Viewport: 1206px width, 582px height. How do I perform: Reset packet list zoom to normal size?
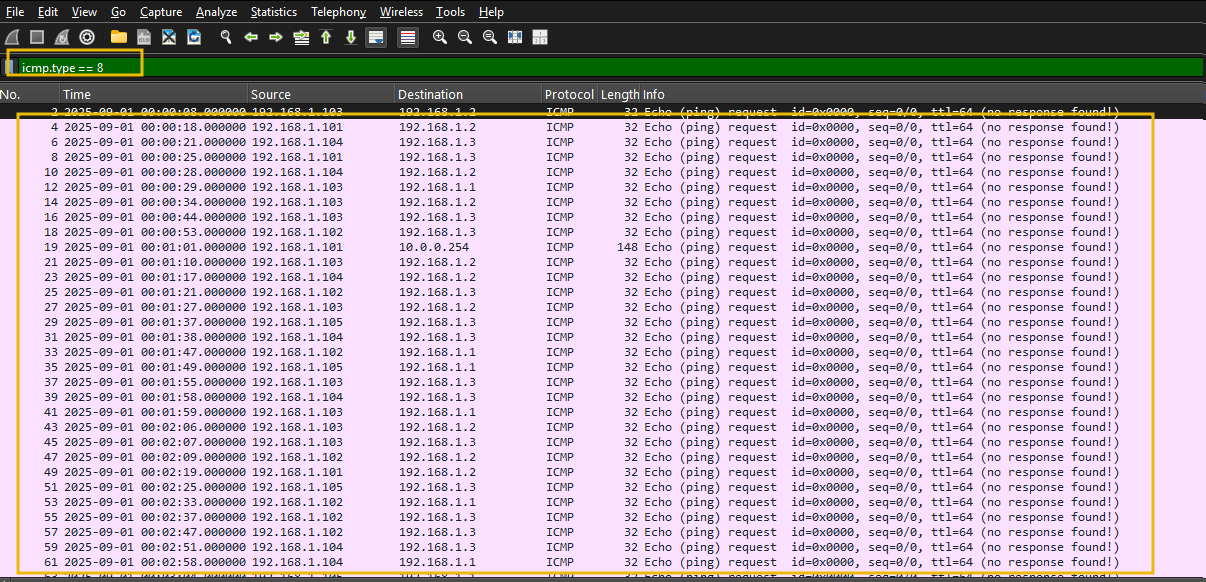489,37
